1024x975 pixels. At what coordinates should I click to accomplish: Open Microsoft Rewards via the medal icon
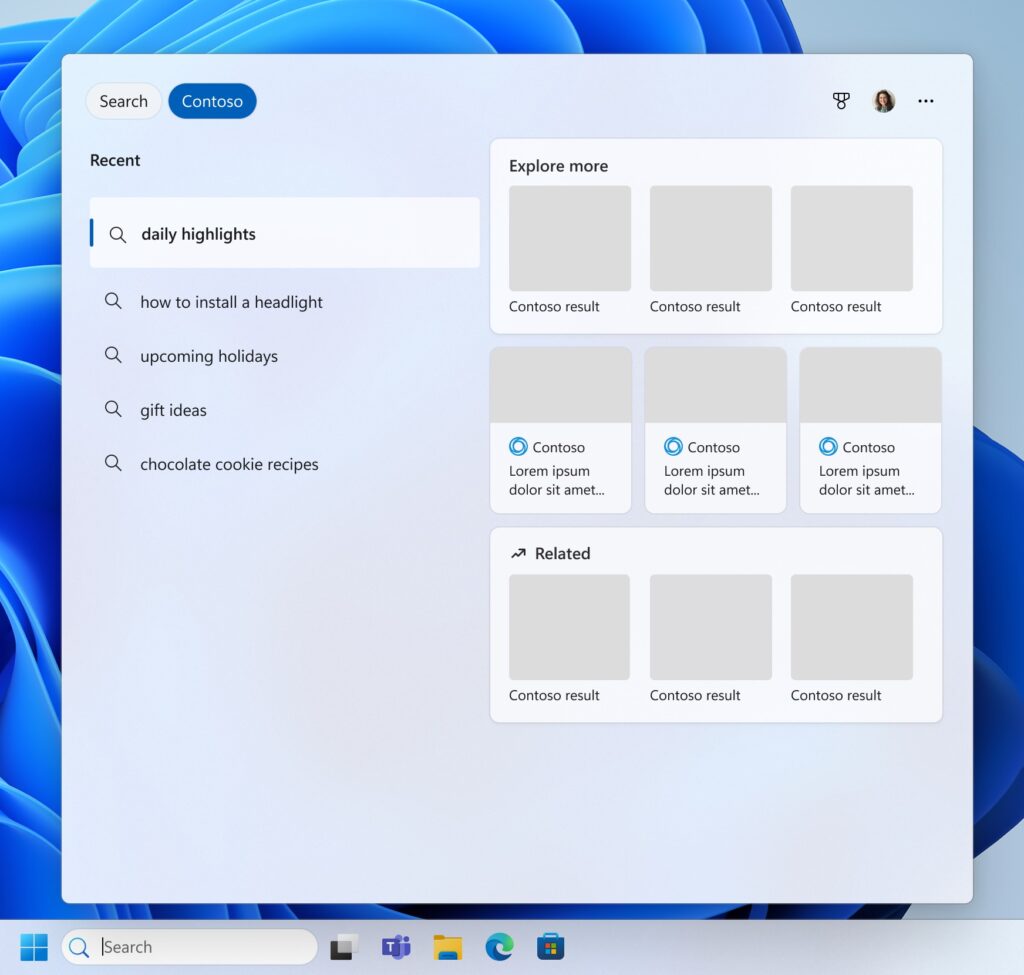[841, 100]
